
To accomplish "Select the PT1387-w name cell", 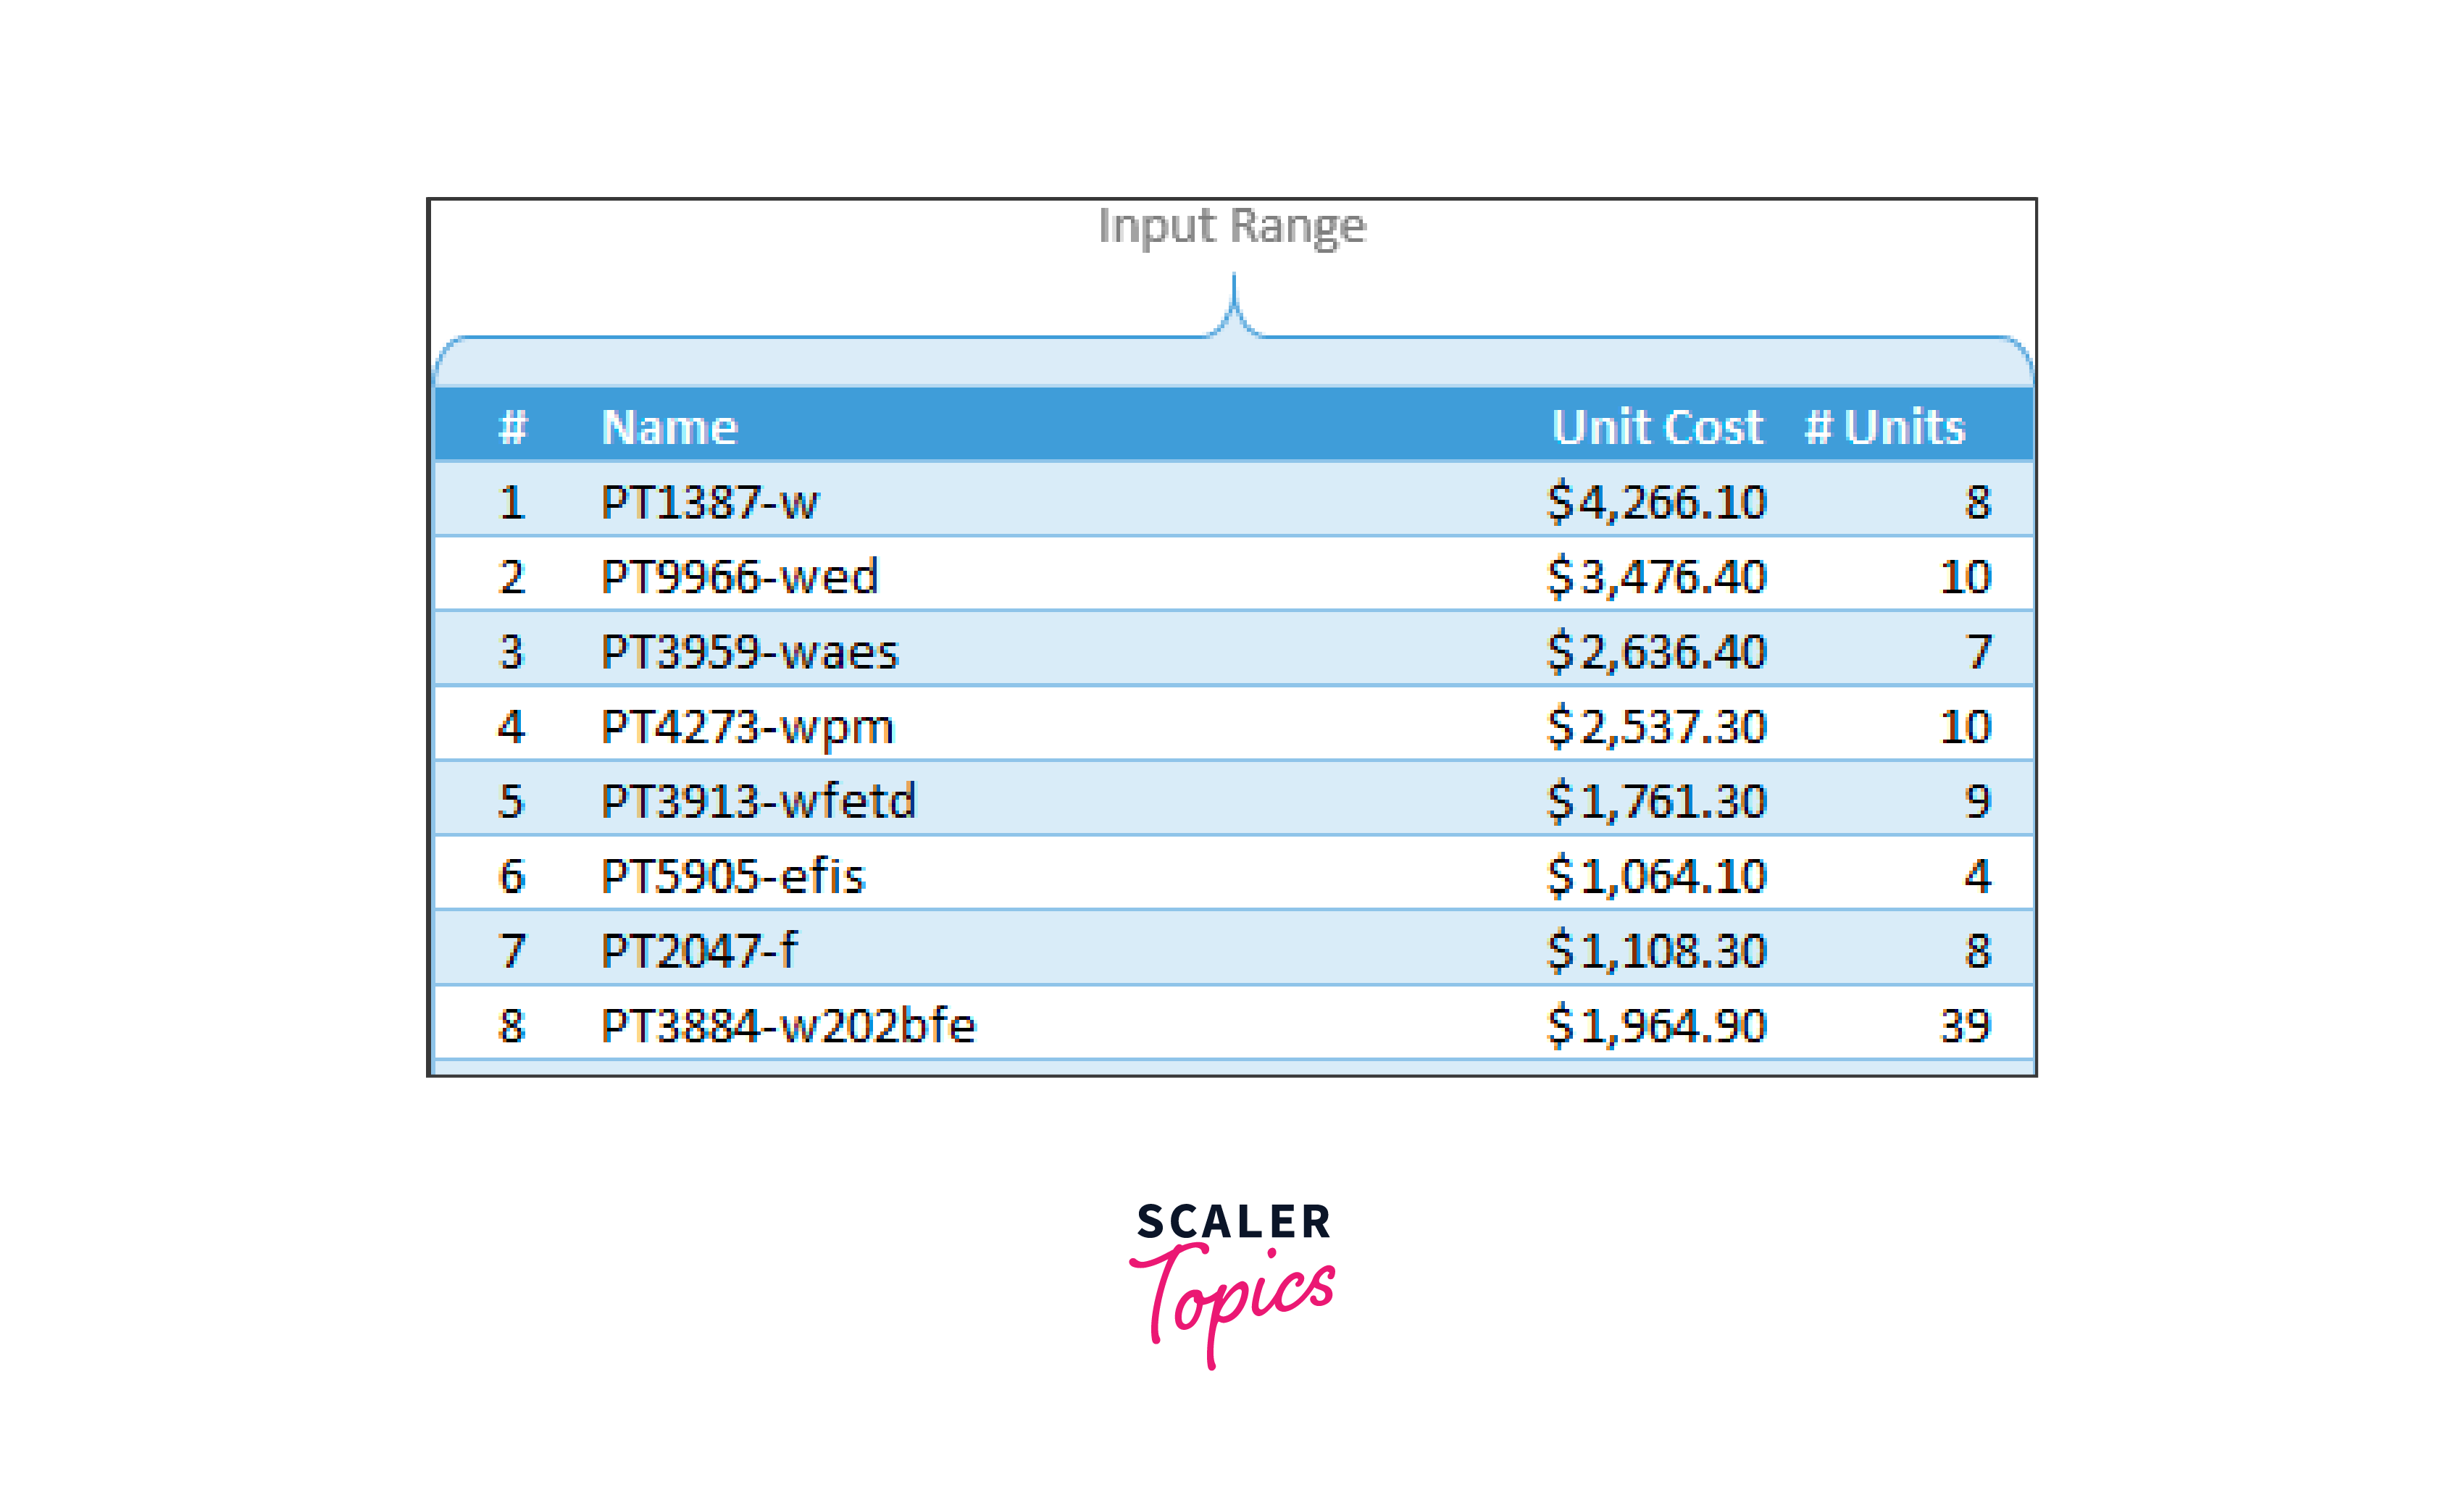I will pos(709,502).
